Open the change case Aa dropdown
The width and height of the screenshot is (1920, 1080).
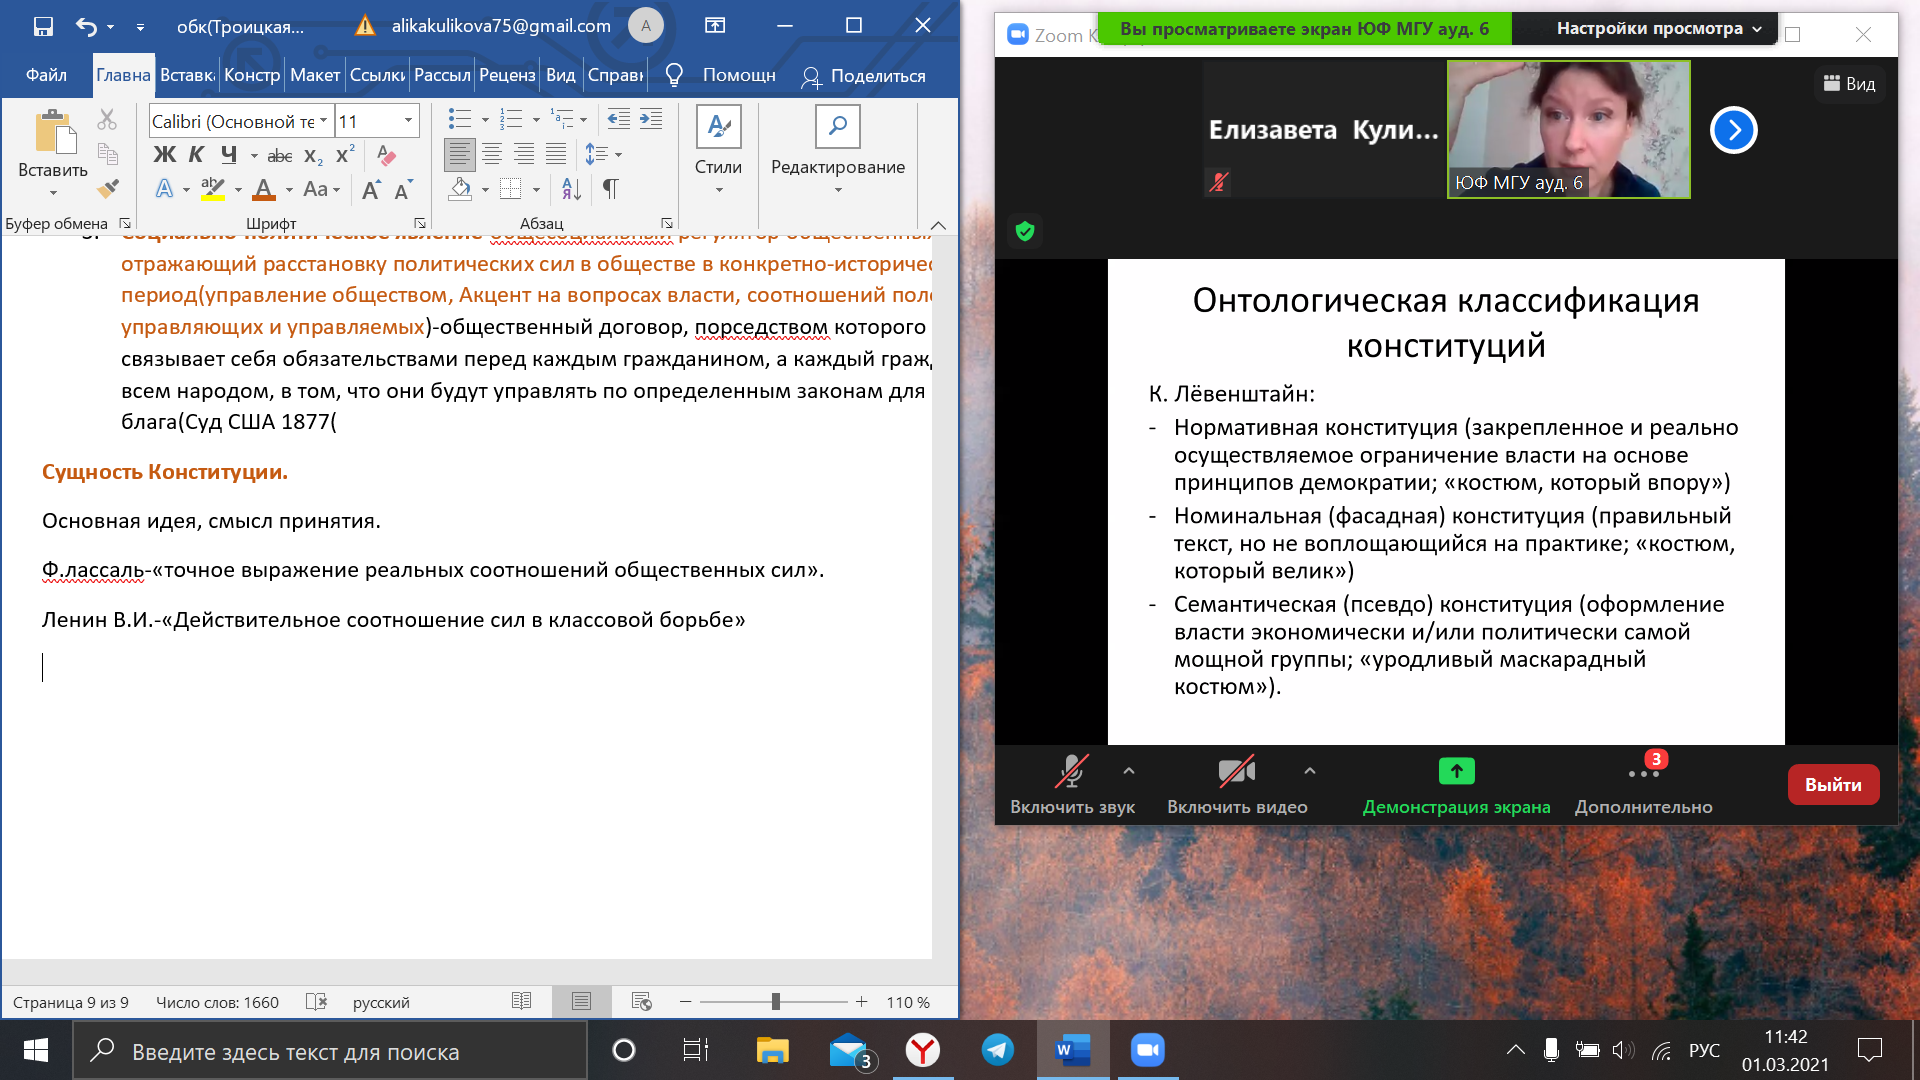pyautogui.click(x=321, y=189)
